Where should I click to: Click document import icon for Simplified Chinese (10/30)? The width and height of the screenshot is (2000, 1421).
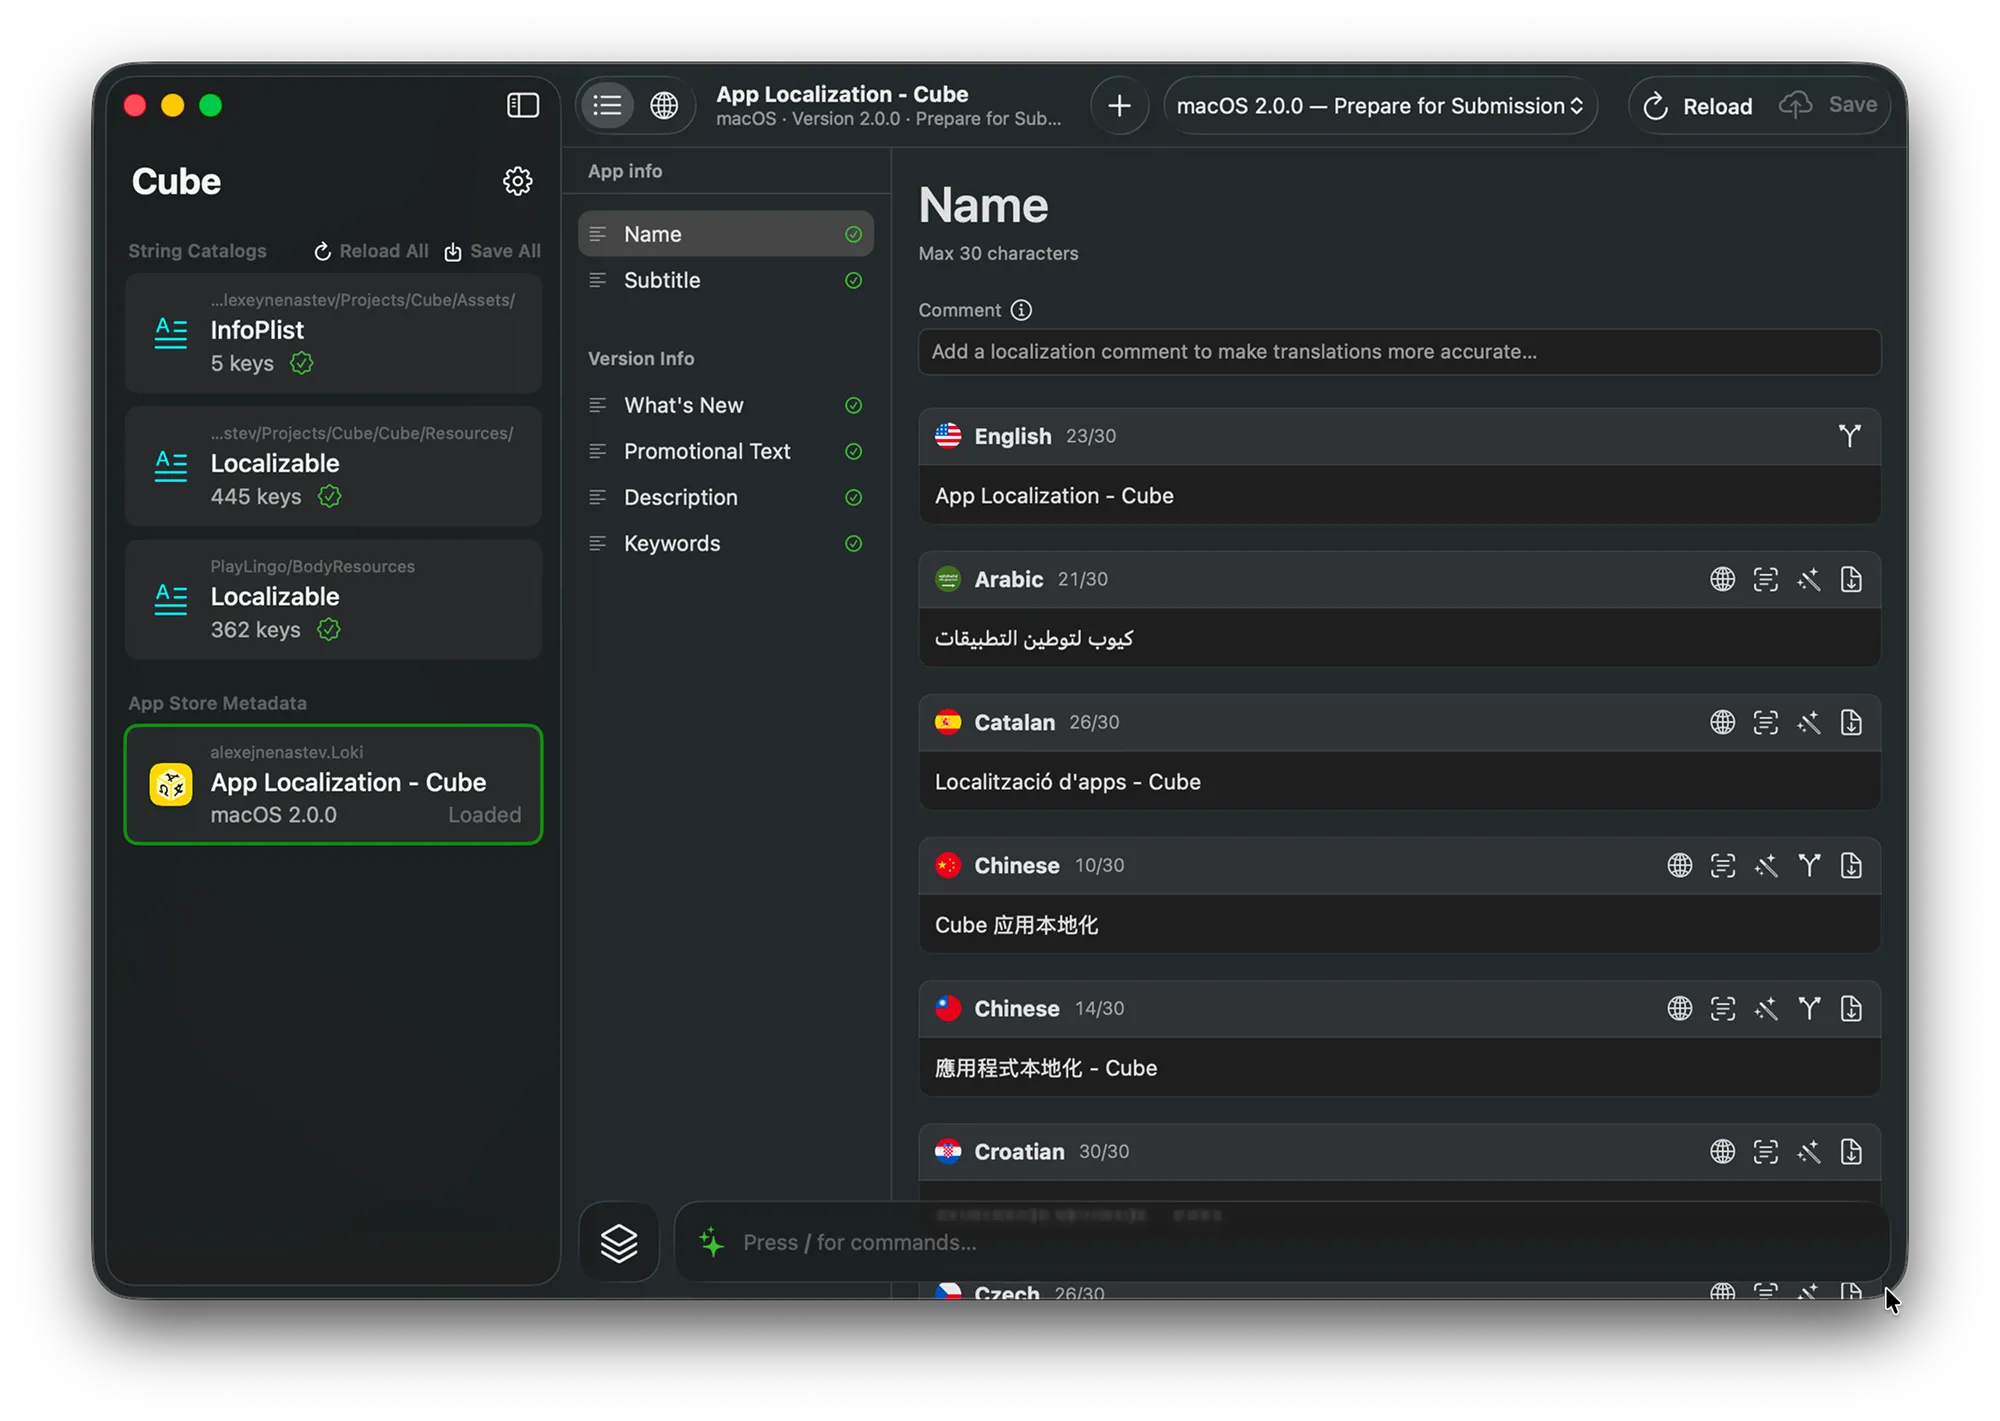[1851, 865]
